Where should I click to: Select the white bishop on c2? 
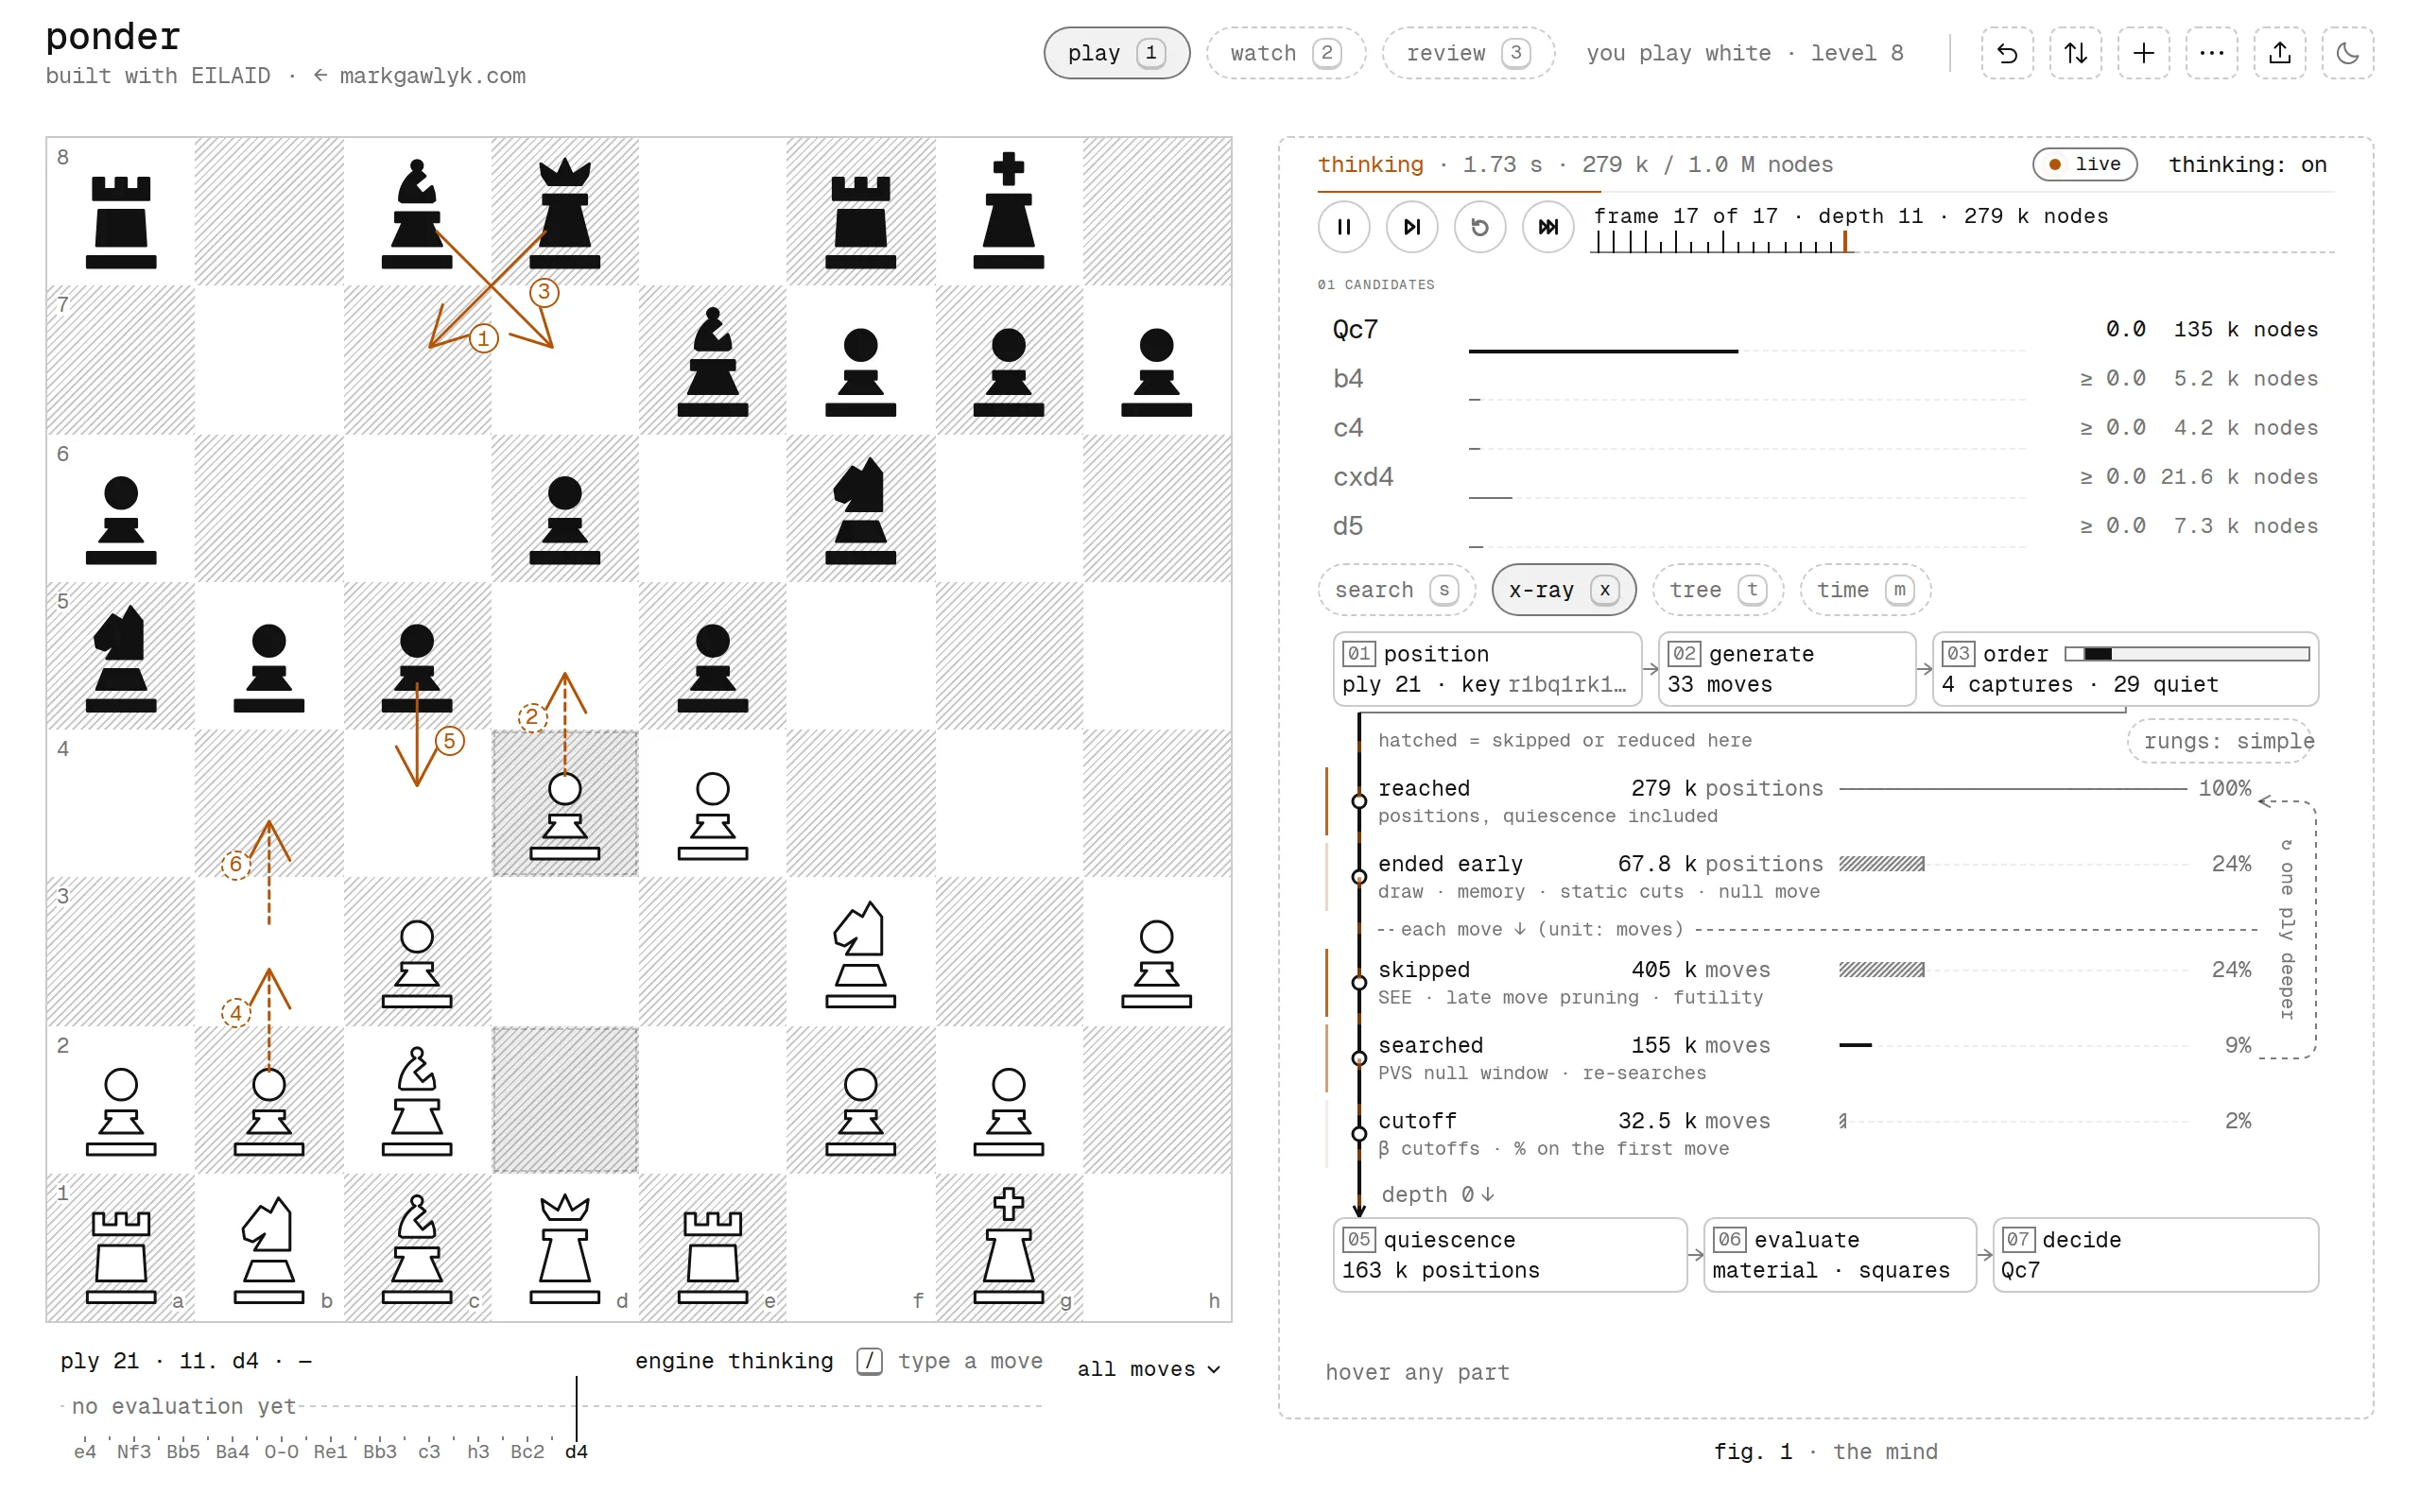point(417,1101)
